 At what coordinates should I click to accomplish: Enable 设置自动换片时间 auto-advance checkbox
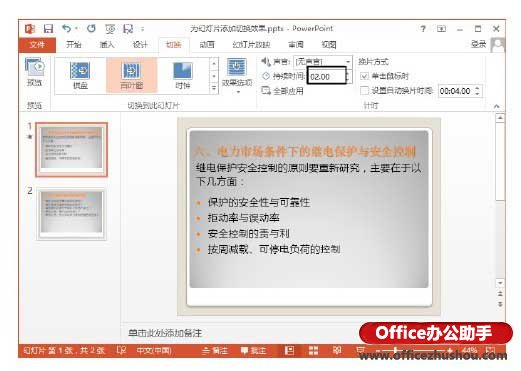pos(364,90)
